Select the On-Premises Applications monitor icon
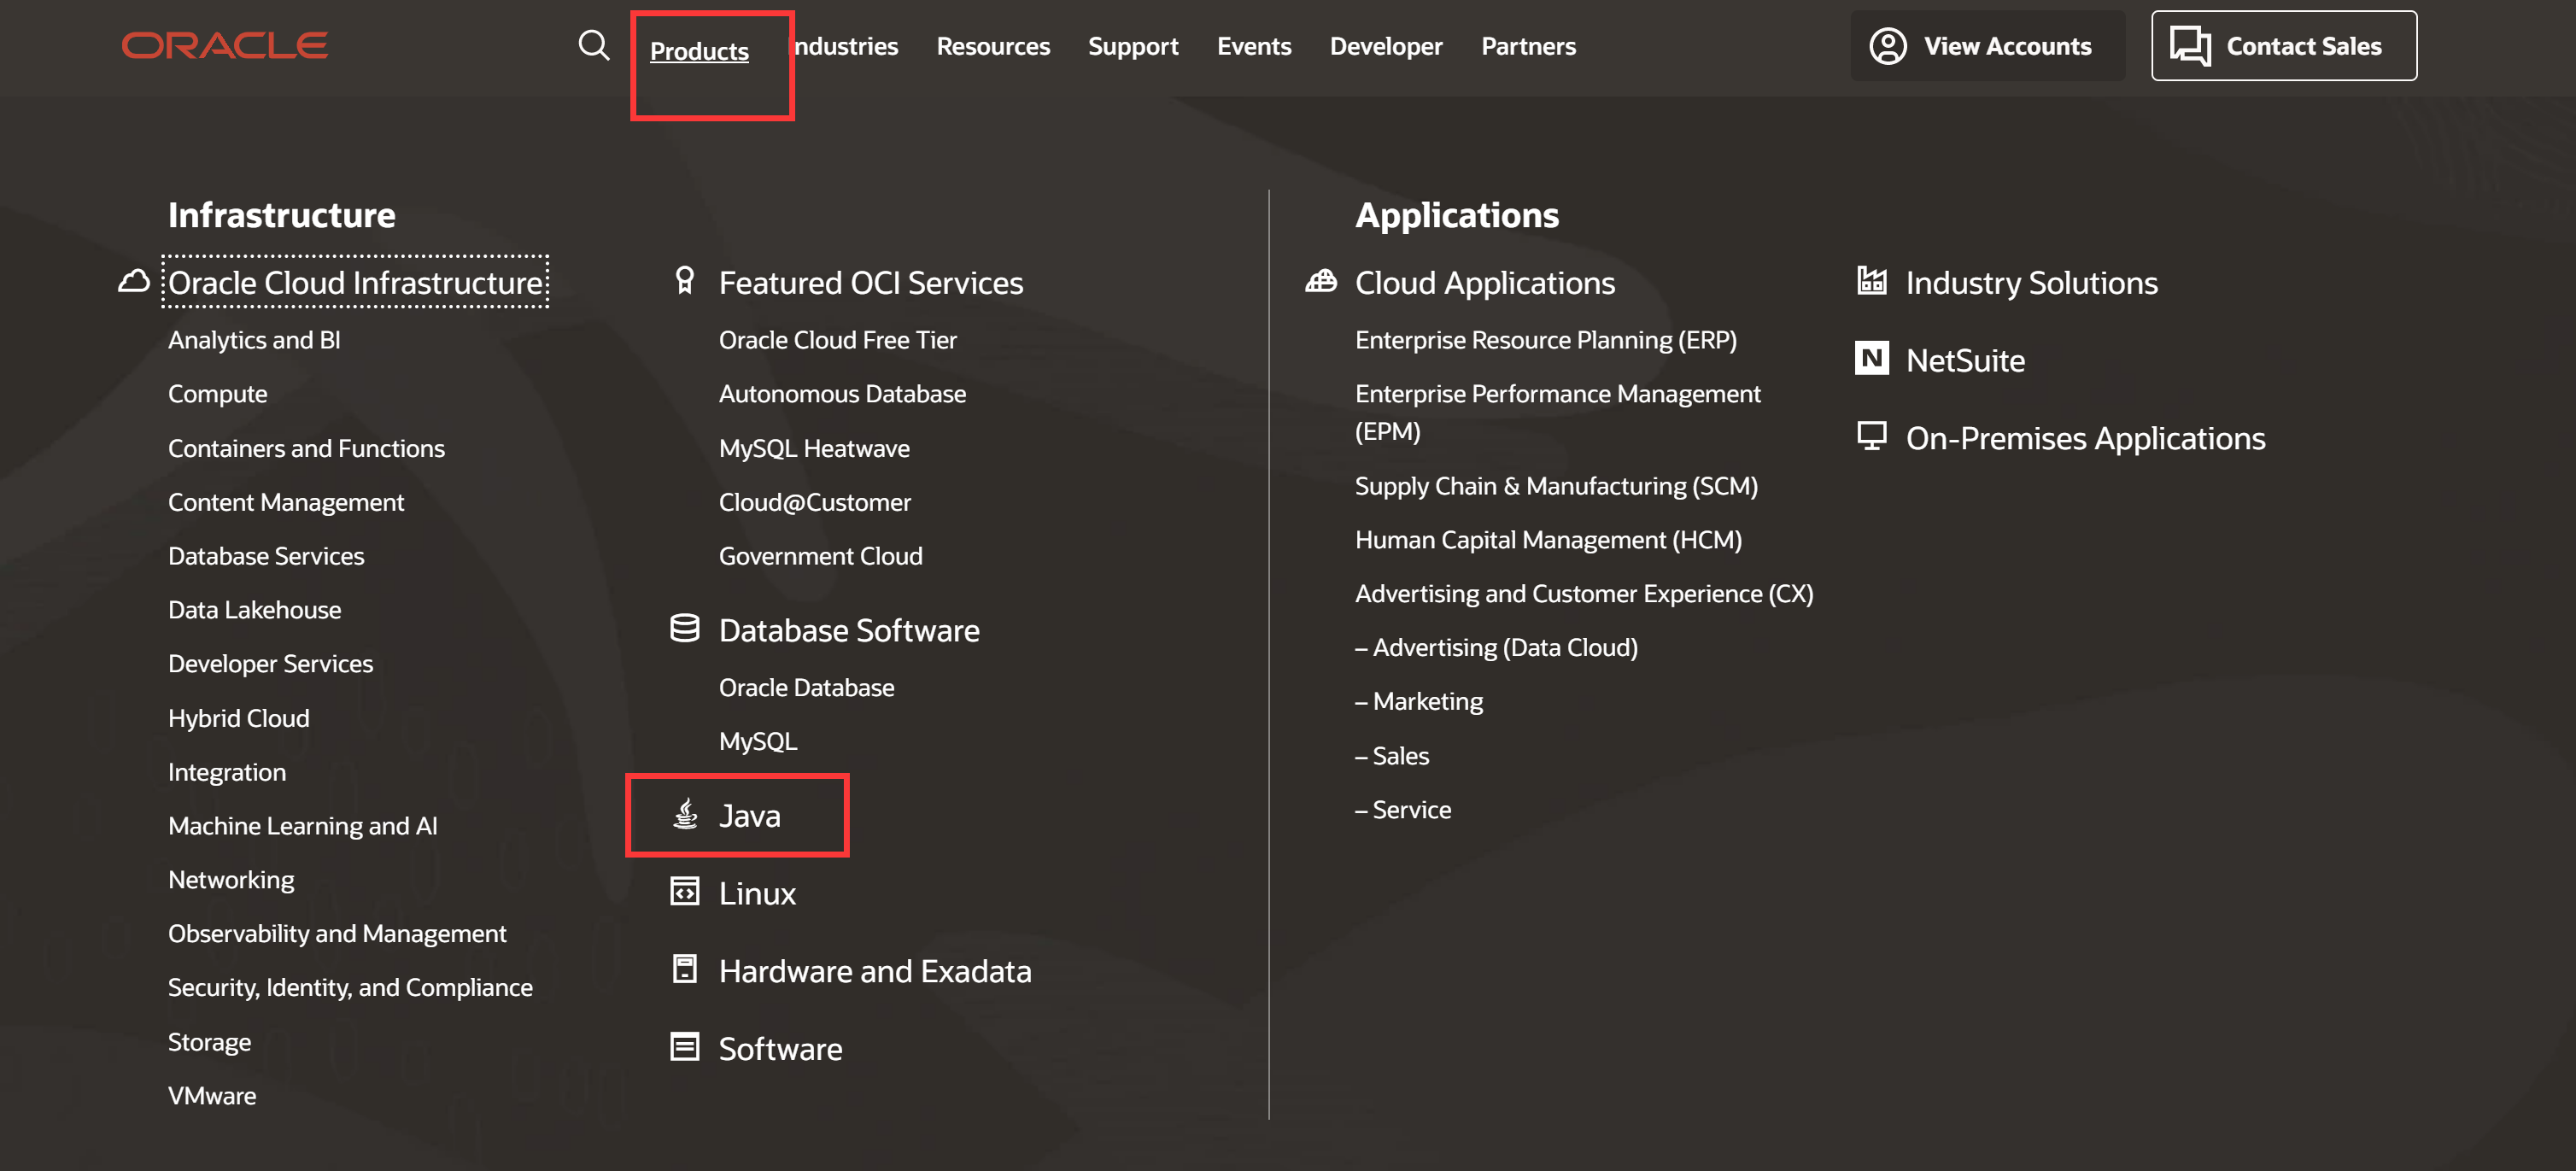 coord(1871,436)
